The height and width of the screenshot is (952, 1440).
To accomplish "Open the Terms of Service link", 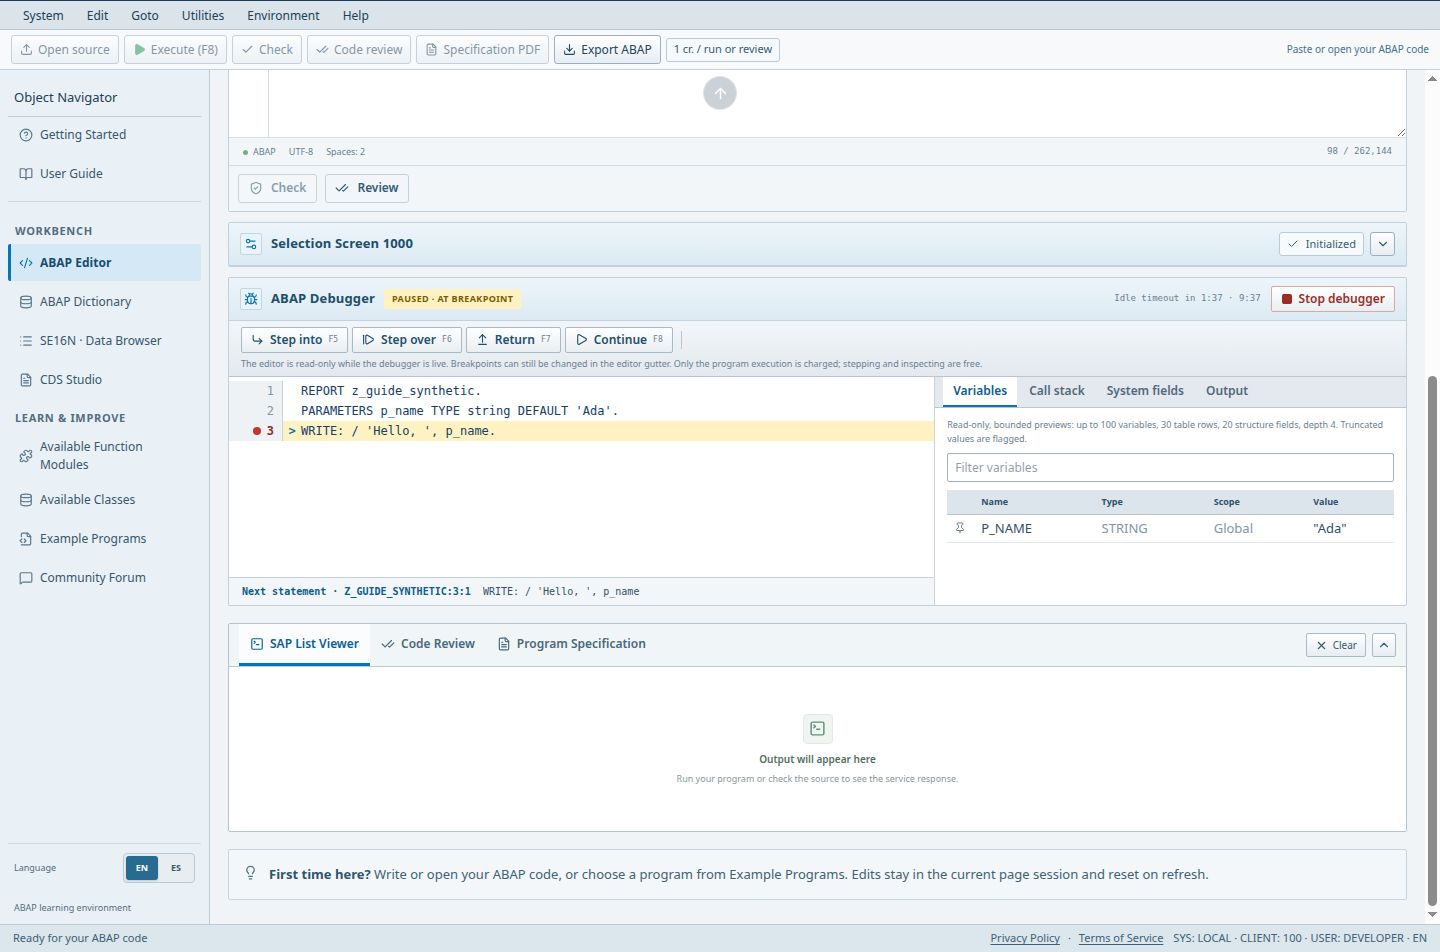I will 1120,939.
